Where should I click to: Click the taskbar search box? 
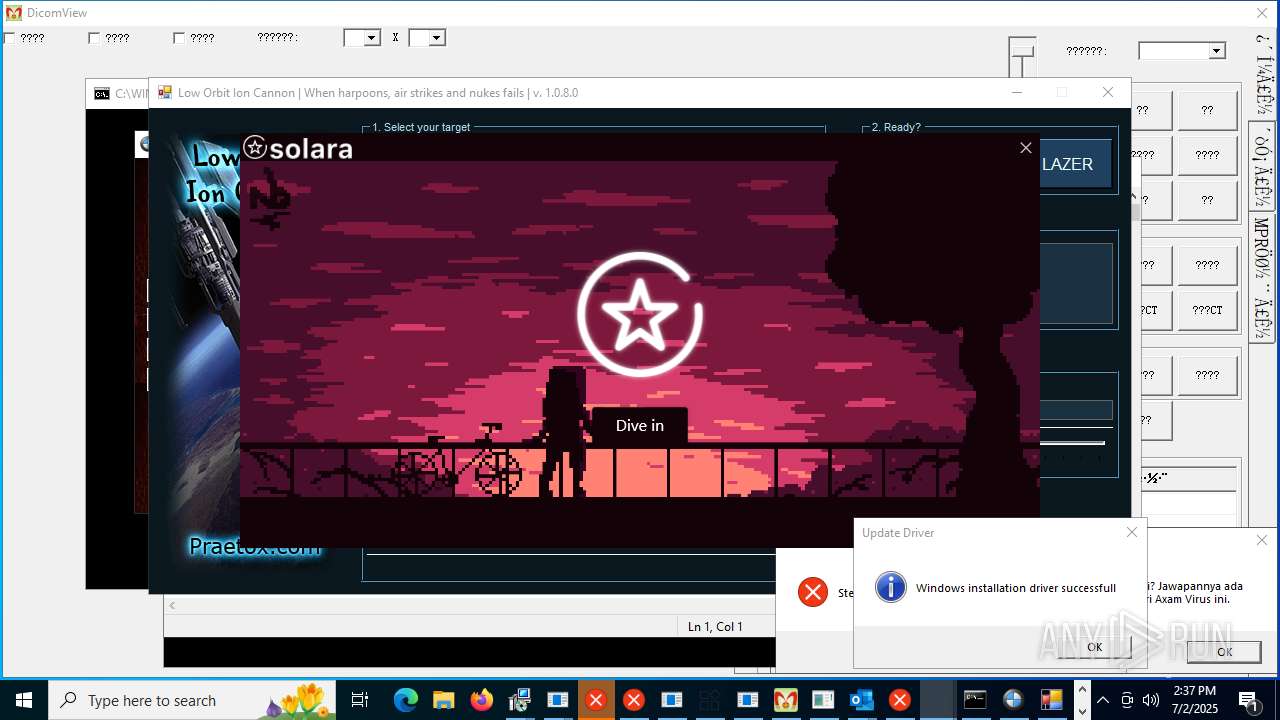[192, 700]
